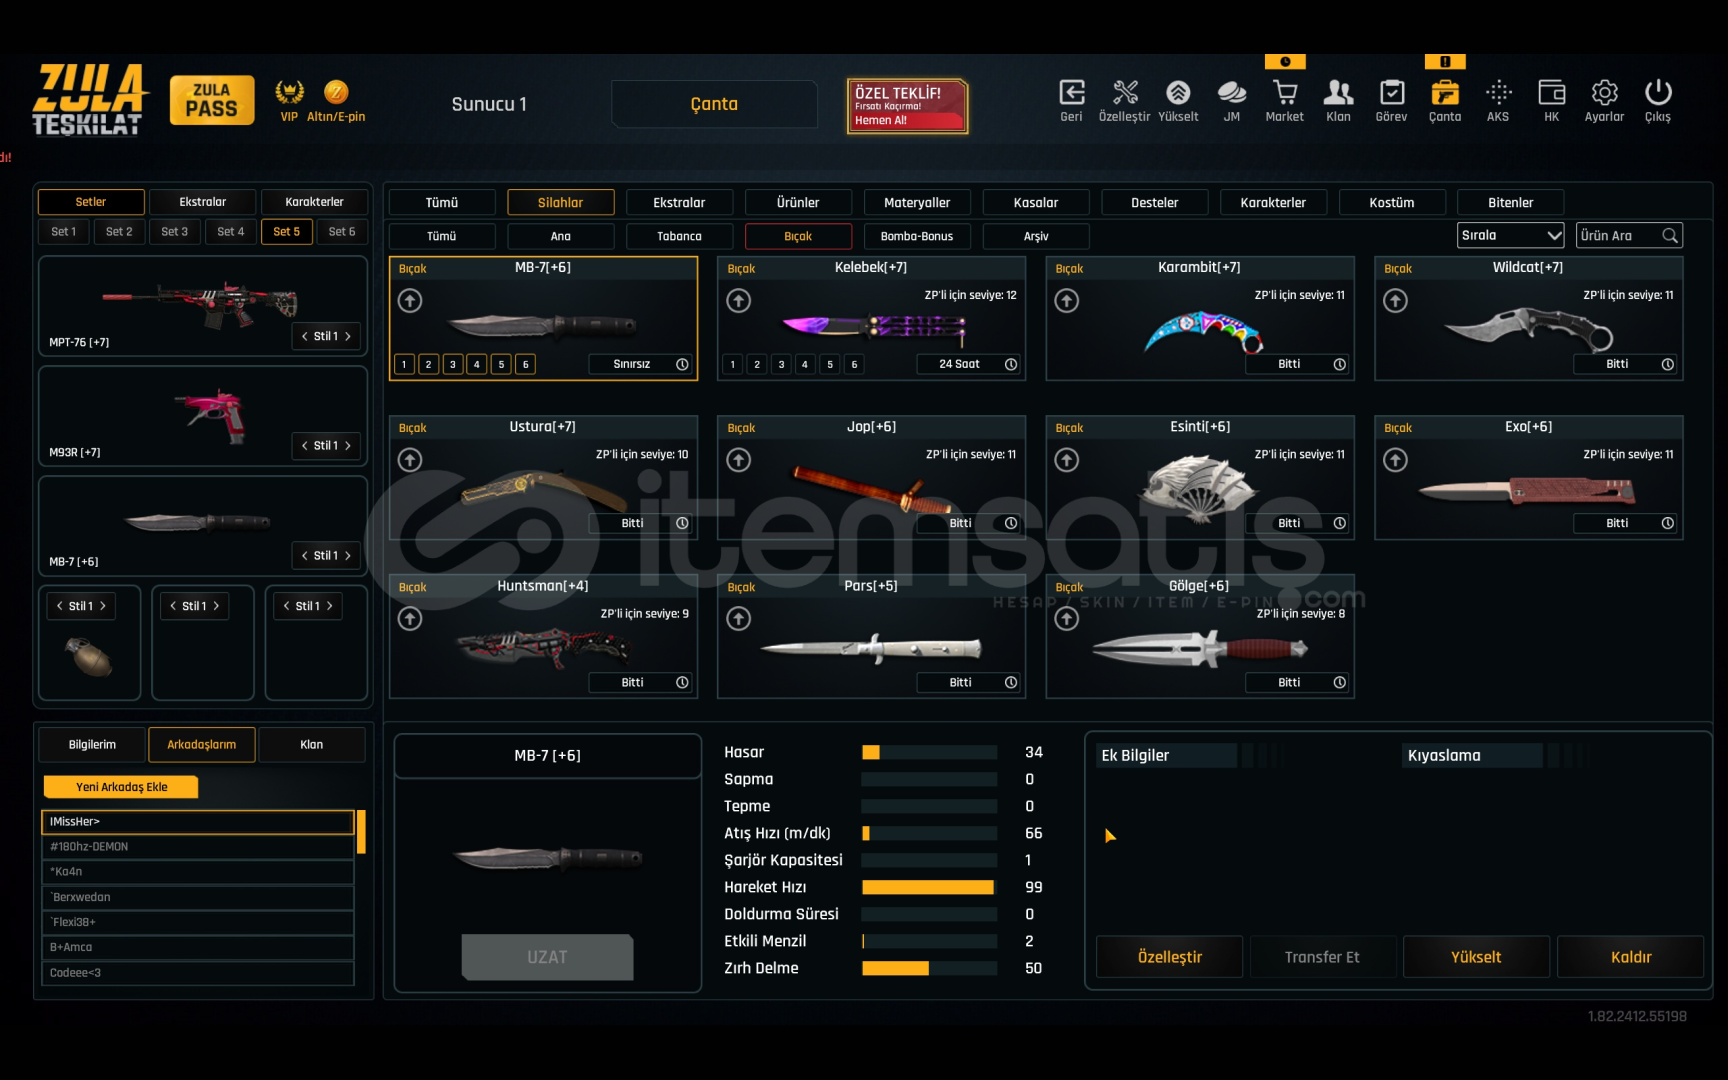The width and height of the screenshot is (1728, 1080).
Task: Open the Klan icon
Action: [x=1338, y=93]
